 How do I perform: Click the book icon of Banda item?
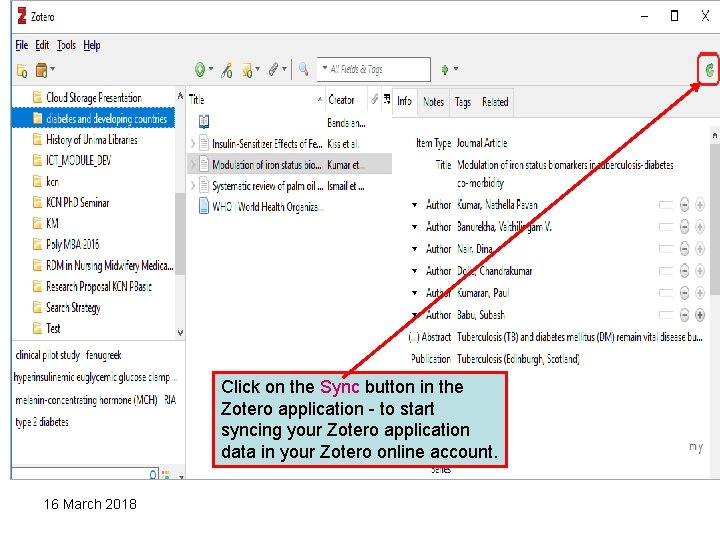204,122
